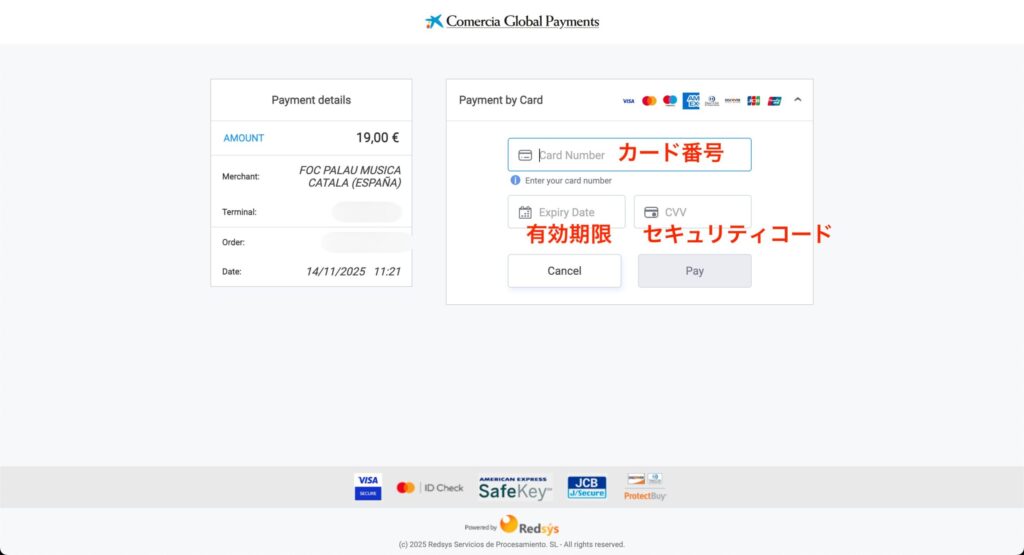The width and height of the screenshot is (1024, 555).
Task: Click the Maestro card logo
Action: click(x=670, y=101)
